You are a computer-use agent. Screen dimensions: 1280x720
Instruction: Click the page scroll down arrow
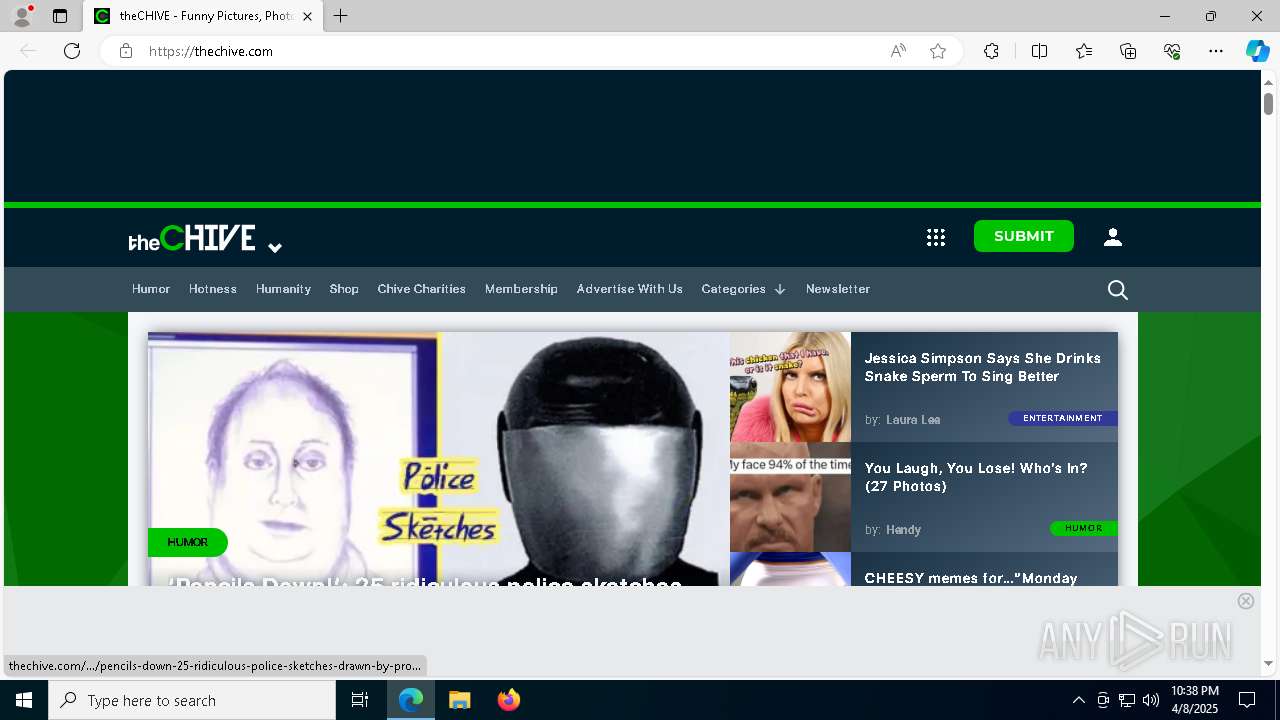click(1268, 663)
